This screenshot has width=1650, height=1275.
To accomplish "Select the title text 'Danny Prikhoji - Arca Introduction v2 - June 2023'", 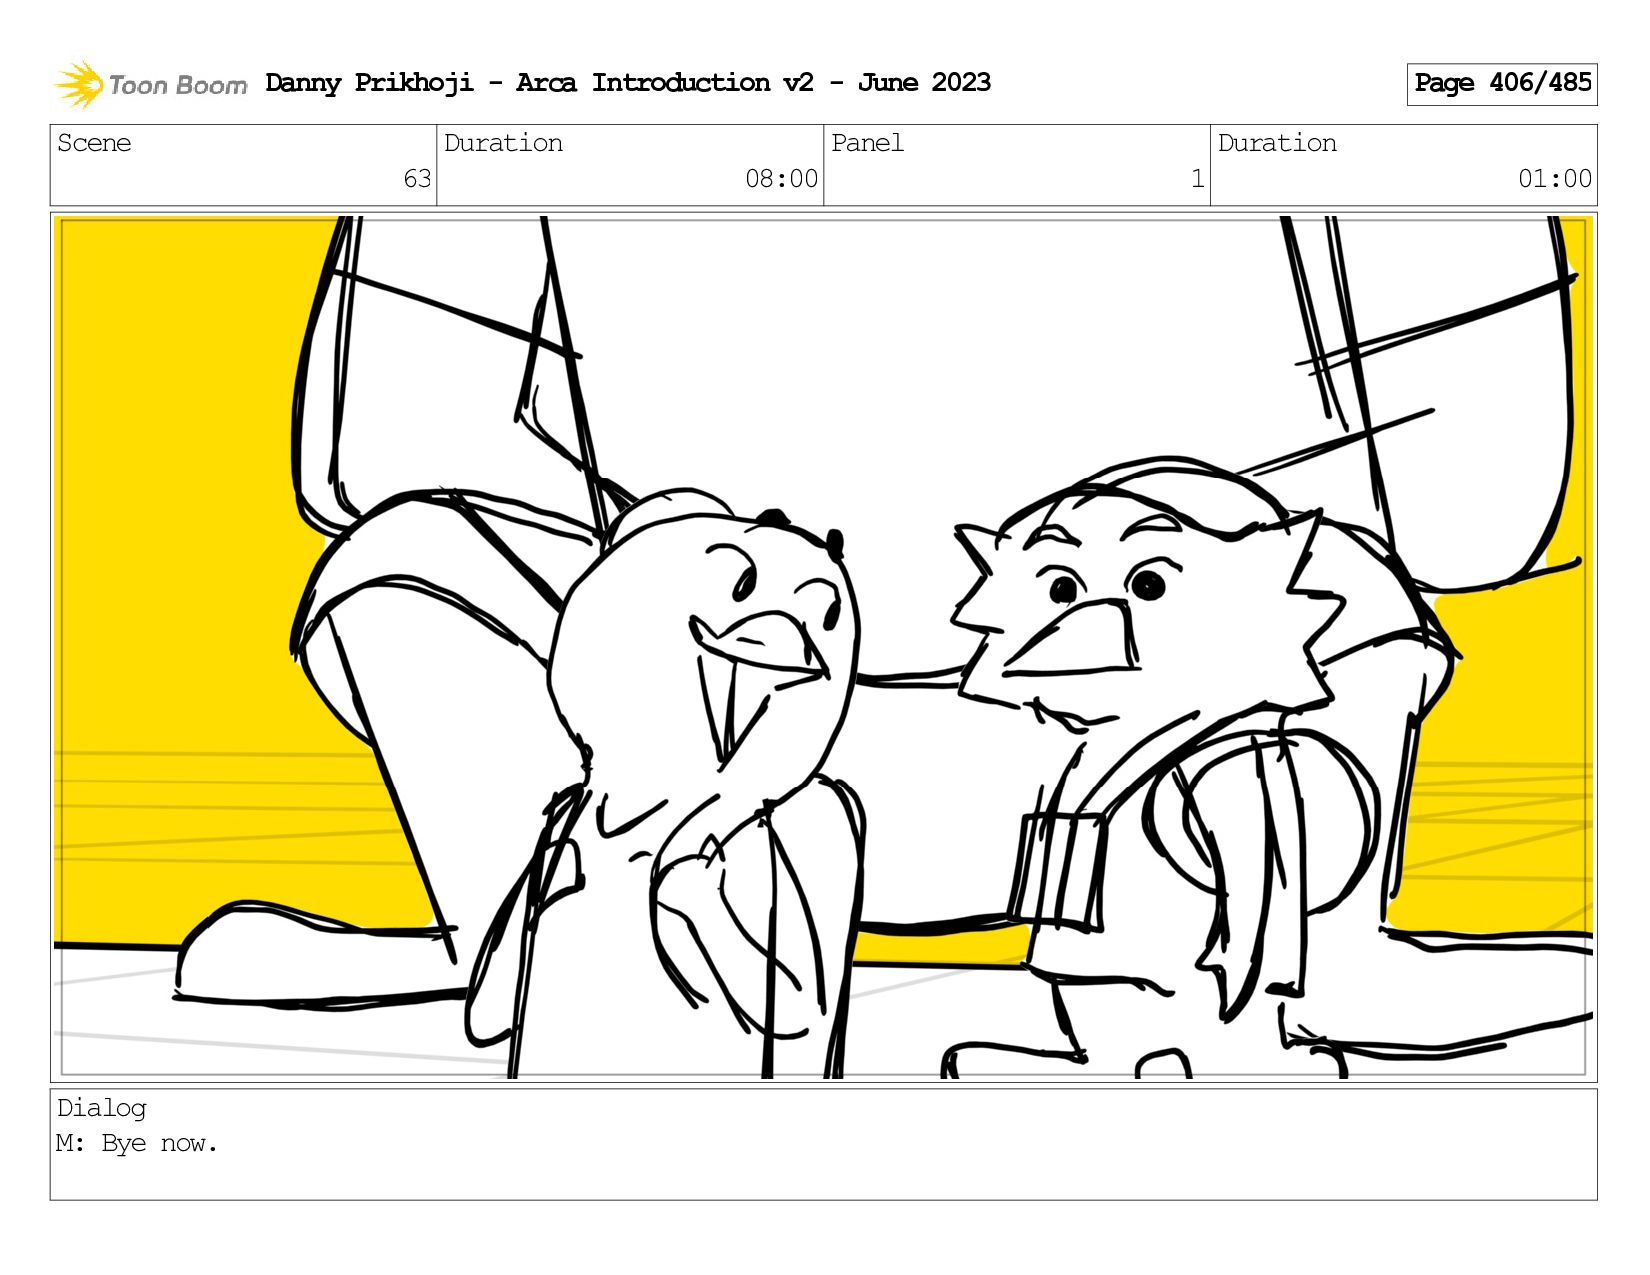I will coord(628,83).
